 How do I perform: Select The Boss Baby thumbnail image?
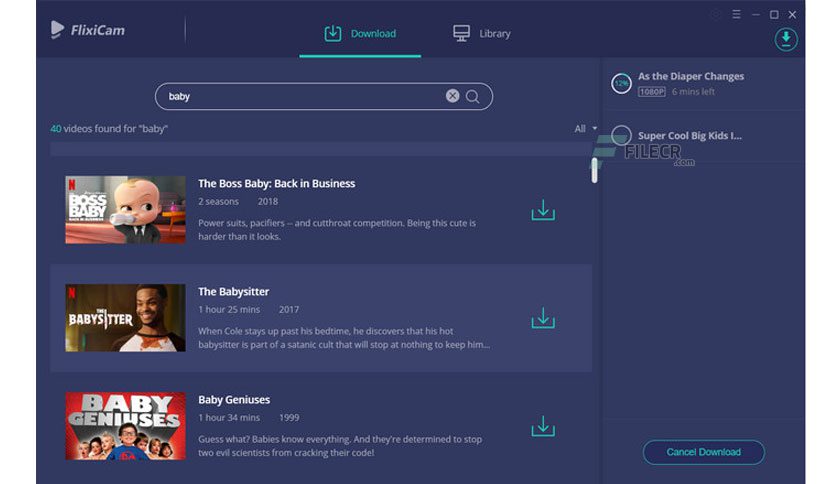125,210
